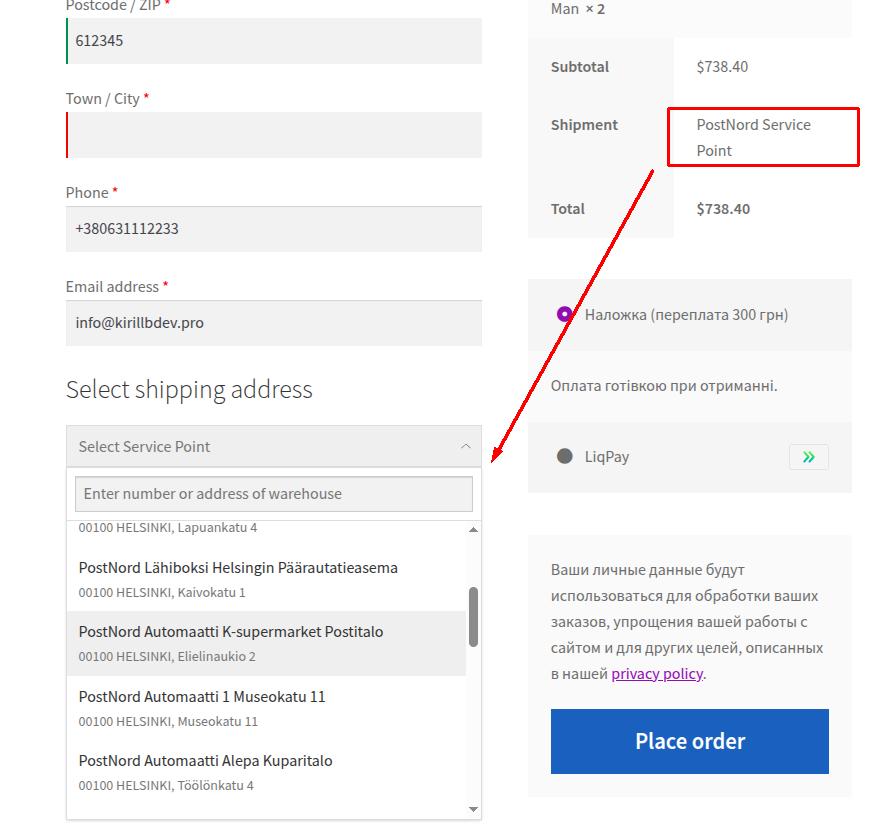Focus the warehouse search input field
This screenshot has height=824, width=876.
coord(274,494)
